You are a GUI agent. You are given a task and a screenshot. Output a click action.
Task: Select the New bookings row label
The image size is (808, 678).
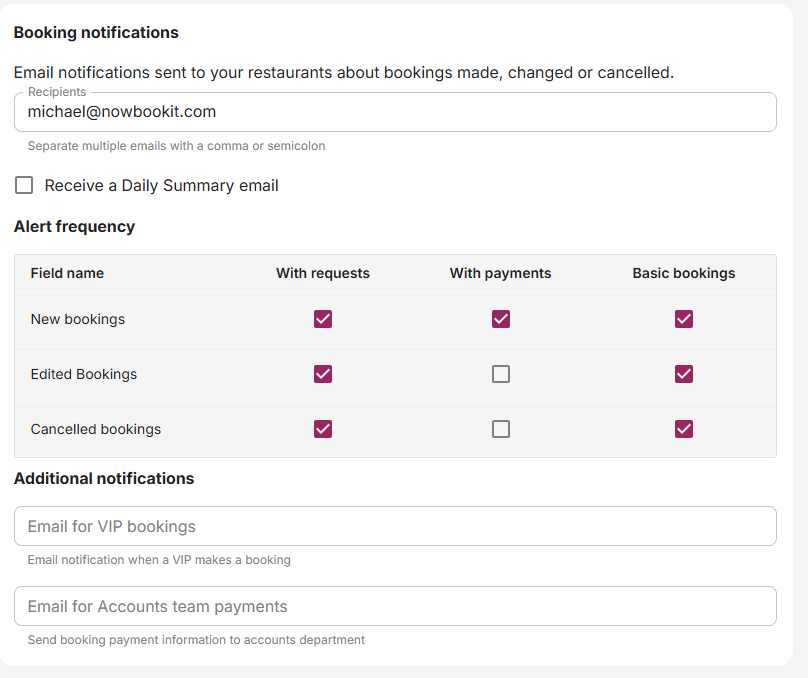click(x=78, y=319)
